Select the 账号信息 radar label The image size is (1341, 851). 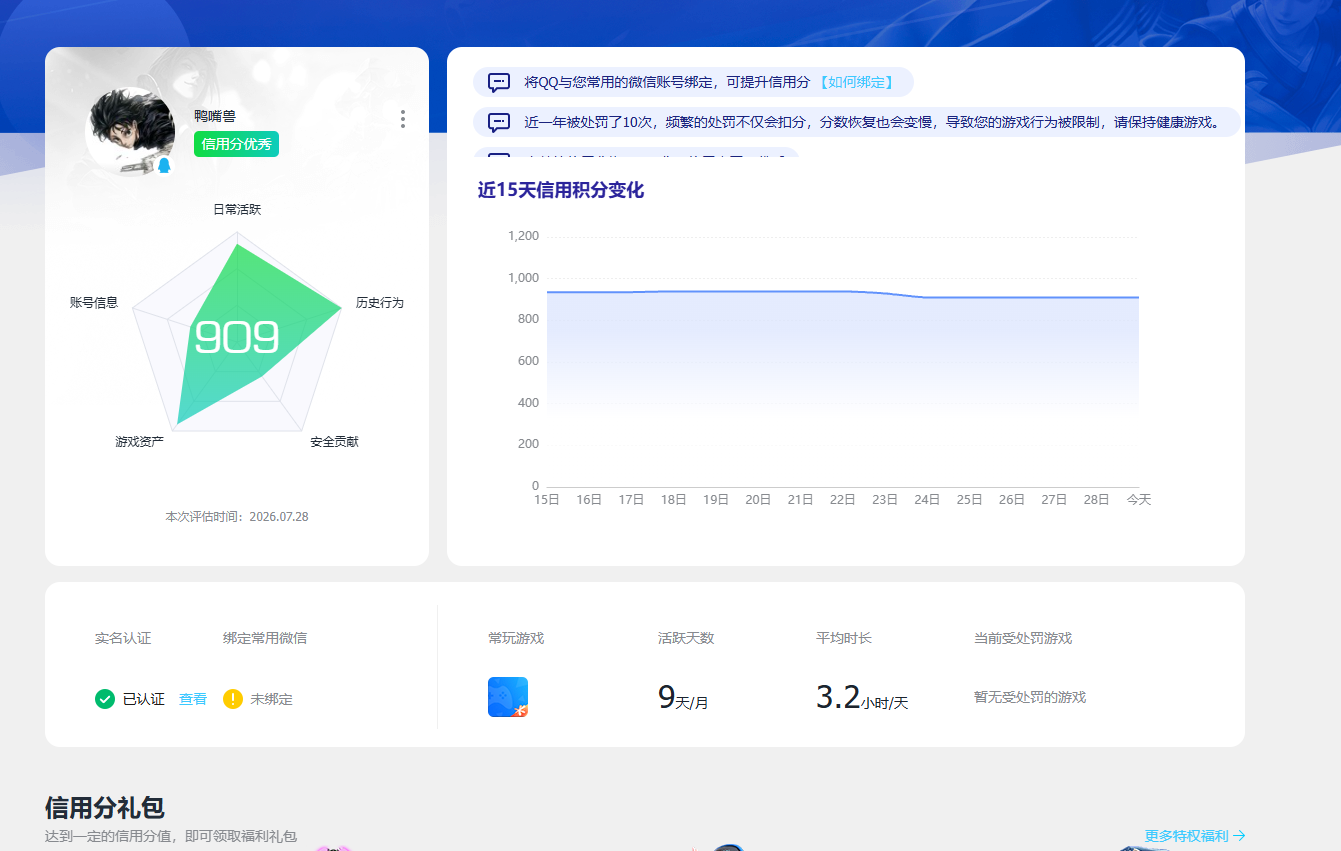(x=94, y=302)
